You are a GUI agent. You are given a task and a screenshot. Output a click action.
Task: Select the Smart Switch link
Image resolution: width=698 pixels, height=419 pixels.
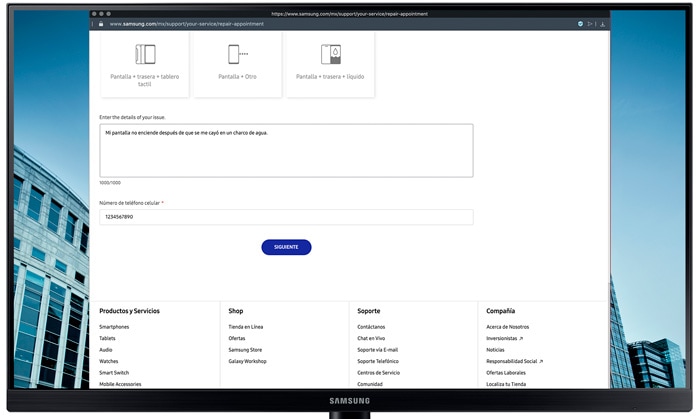(114, 372)
